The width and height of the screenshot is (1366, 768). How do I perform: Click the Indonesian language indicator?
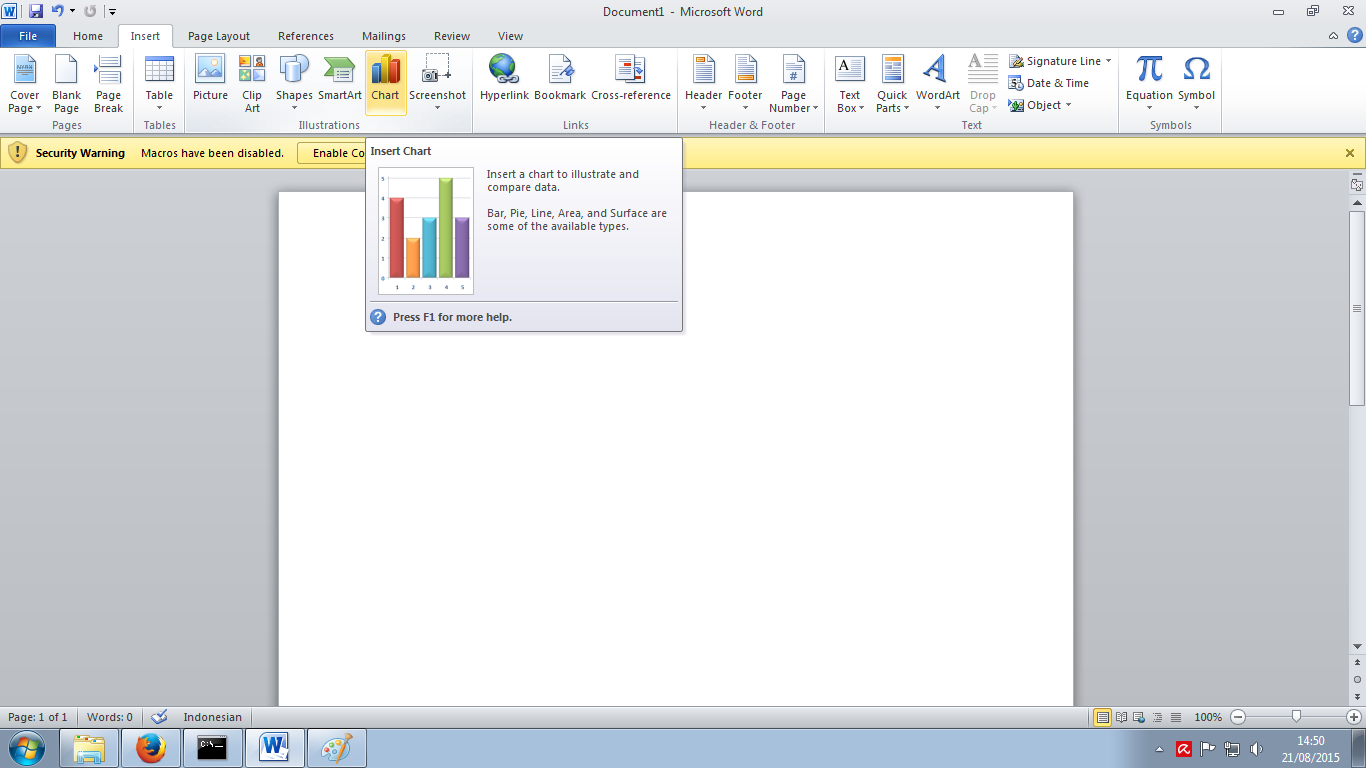pos(212,717)
